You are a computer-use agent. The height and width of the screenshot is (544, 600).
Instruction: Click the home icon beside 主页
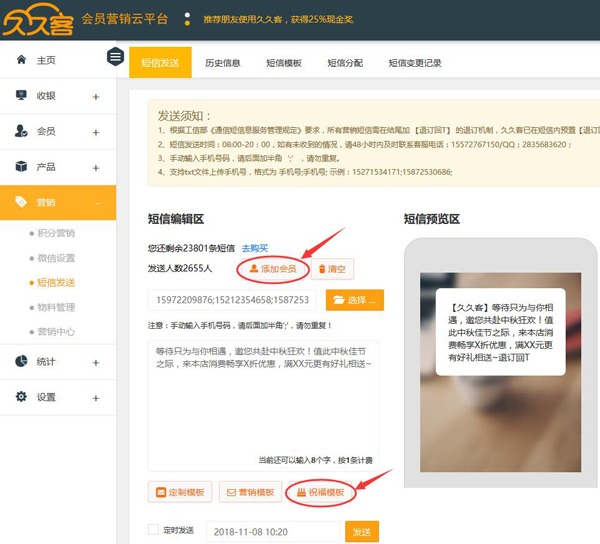21,60
